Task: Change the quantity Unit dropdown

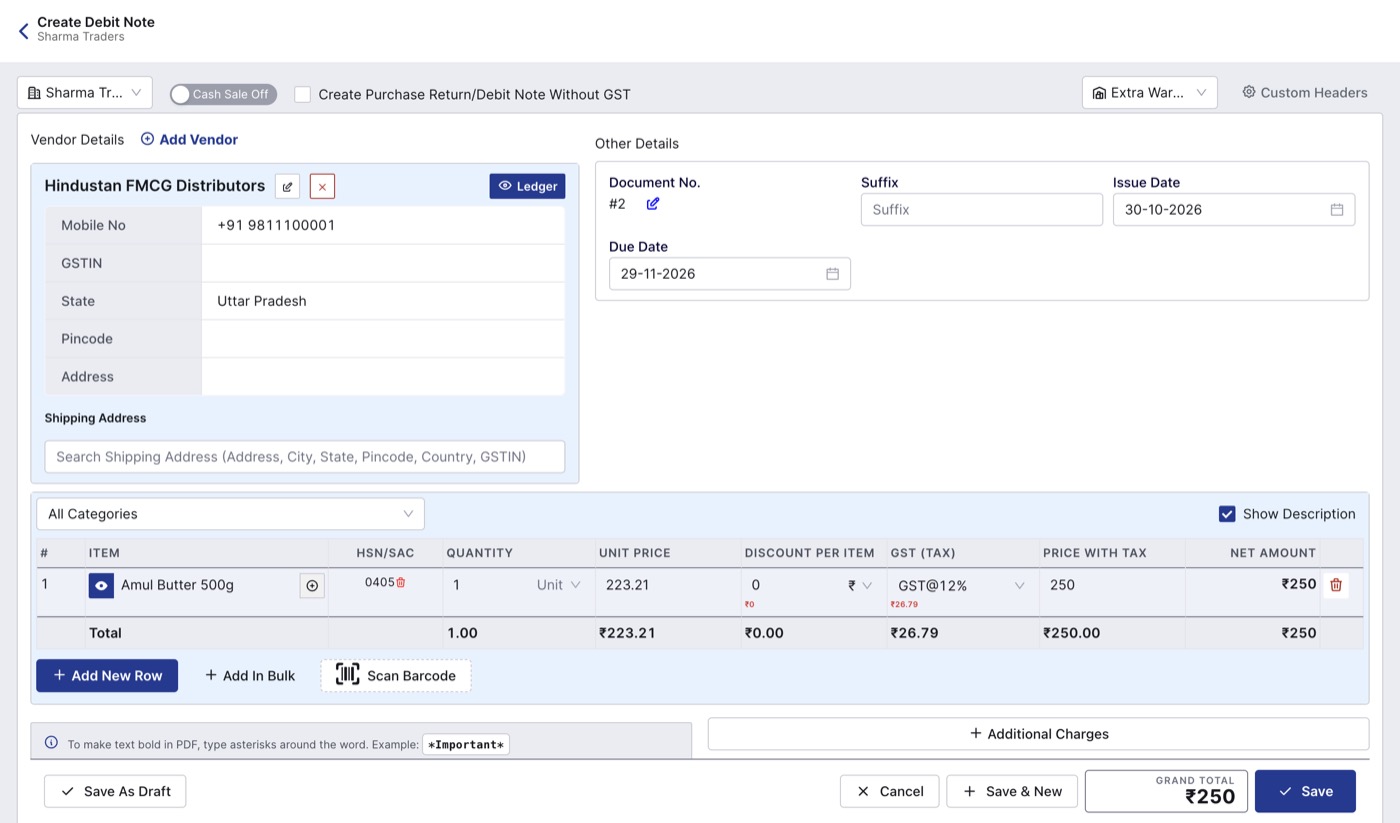Action: point(559,585)
